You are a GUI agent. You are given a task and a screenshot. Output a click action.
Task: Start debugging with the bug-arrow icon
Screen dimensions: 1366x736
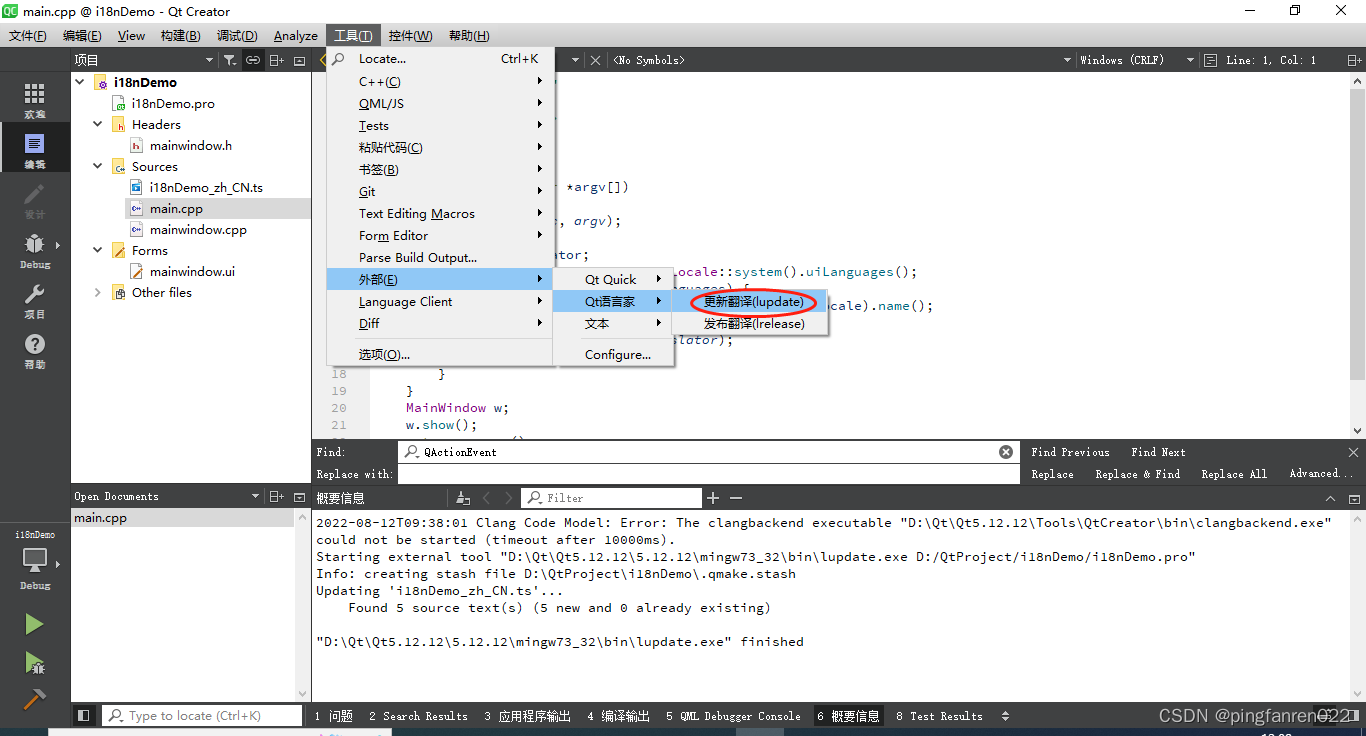coord(35,662)
